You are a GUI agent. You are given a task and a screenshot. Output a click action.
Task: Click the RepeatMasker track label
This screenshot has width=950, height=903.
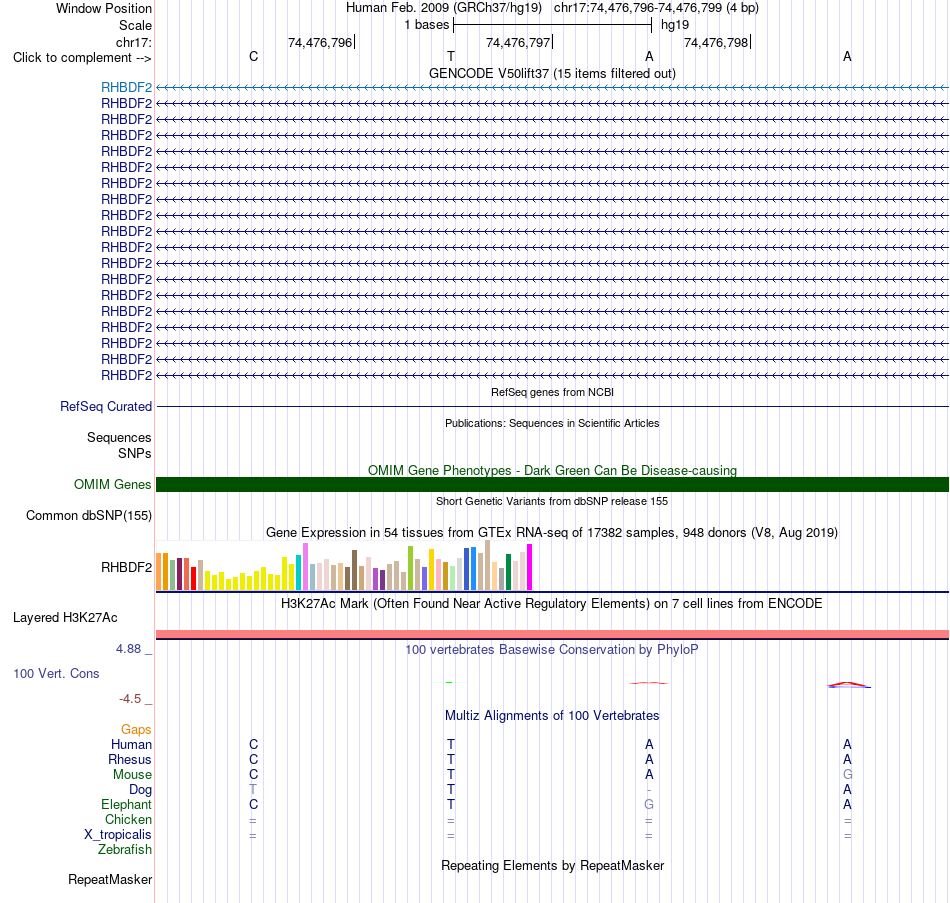(x=110, y=880)
